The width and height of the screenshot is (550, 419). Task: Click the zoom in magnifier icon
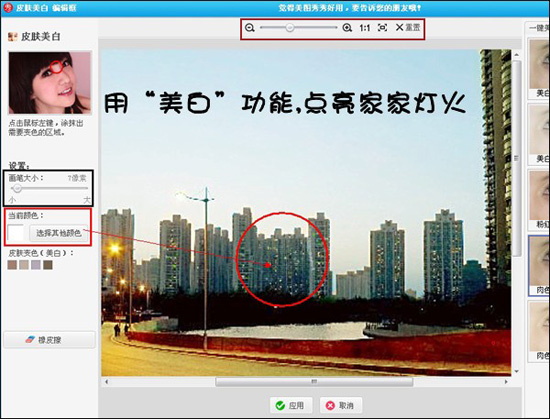347,28
